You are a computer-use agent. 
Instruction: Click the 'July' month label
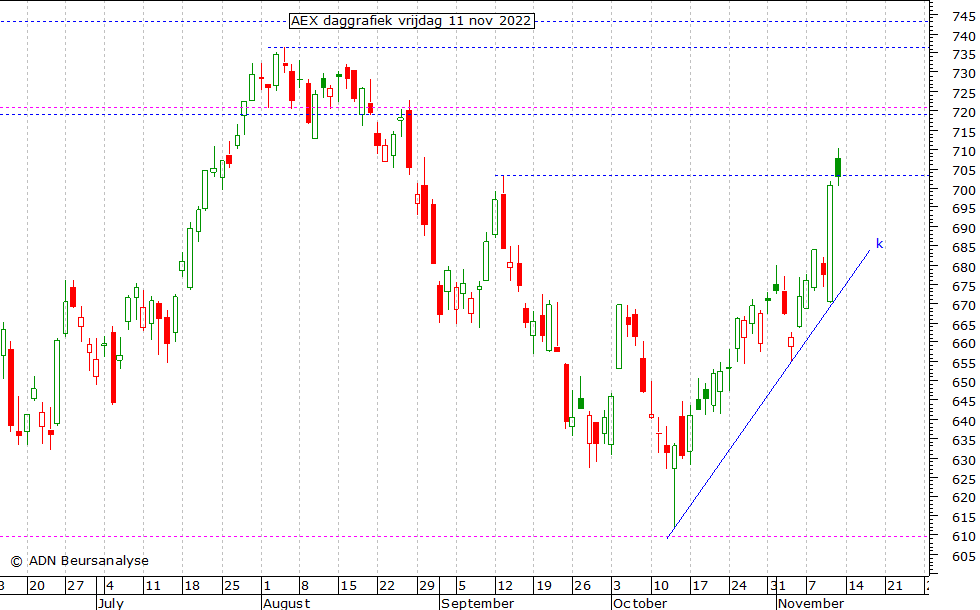pyautogui.click(x=111, y=603)
